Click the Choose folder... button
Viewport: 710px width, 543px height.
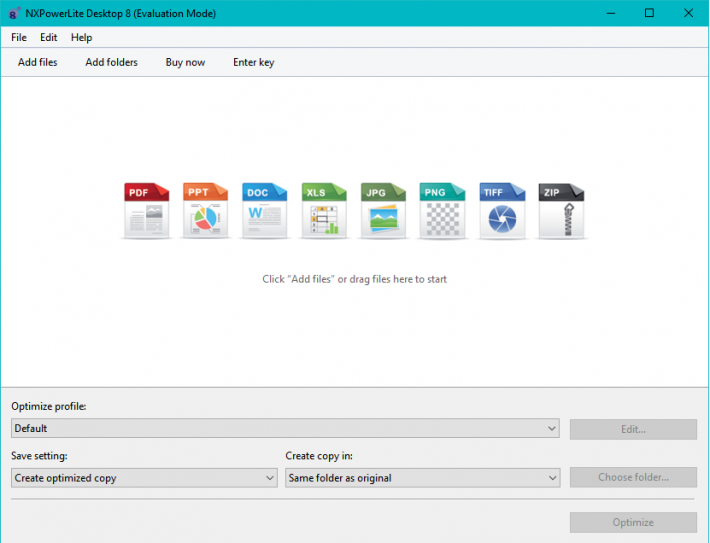(633, 477)
